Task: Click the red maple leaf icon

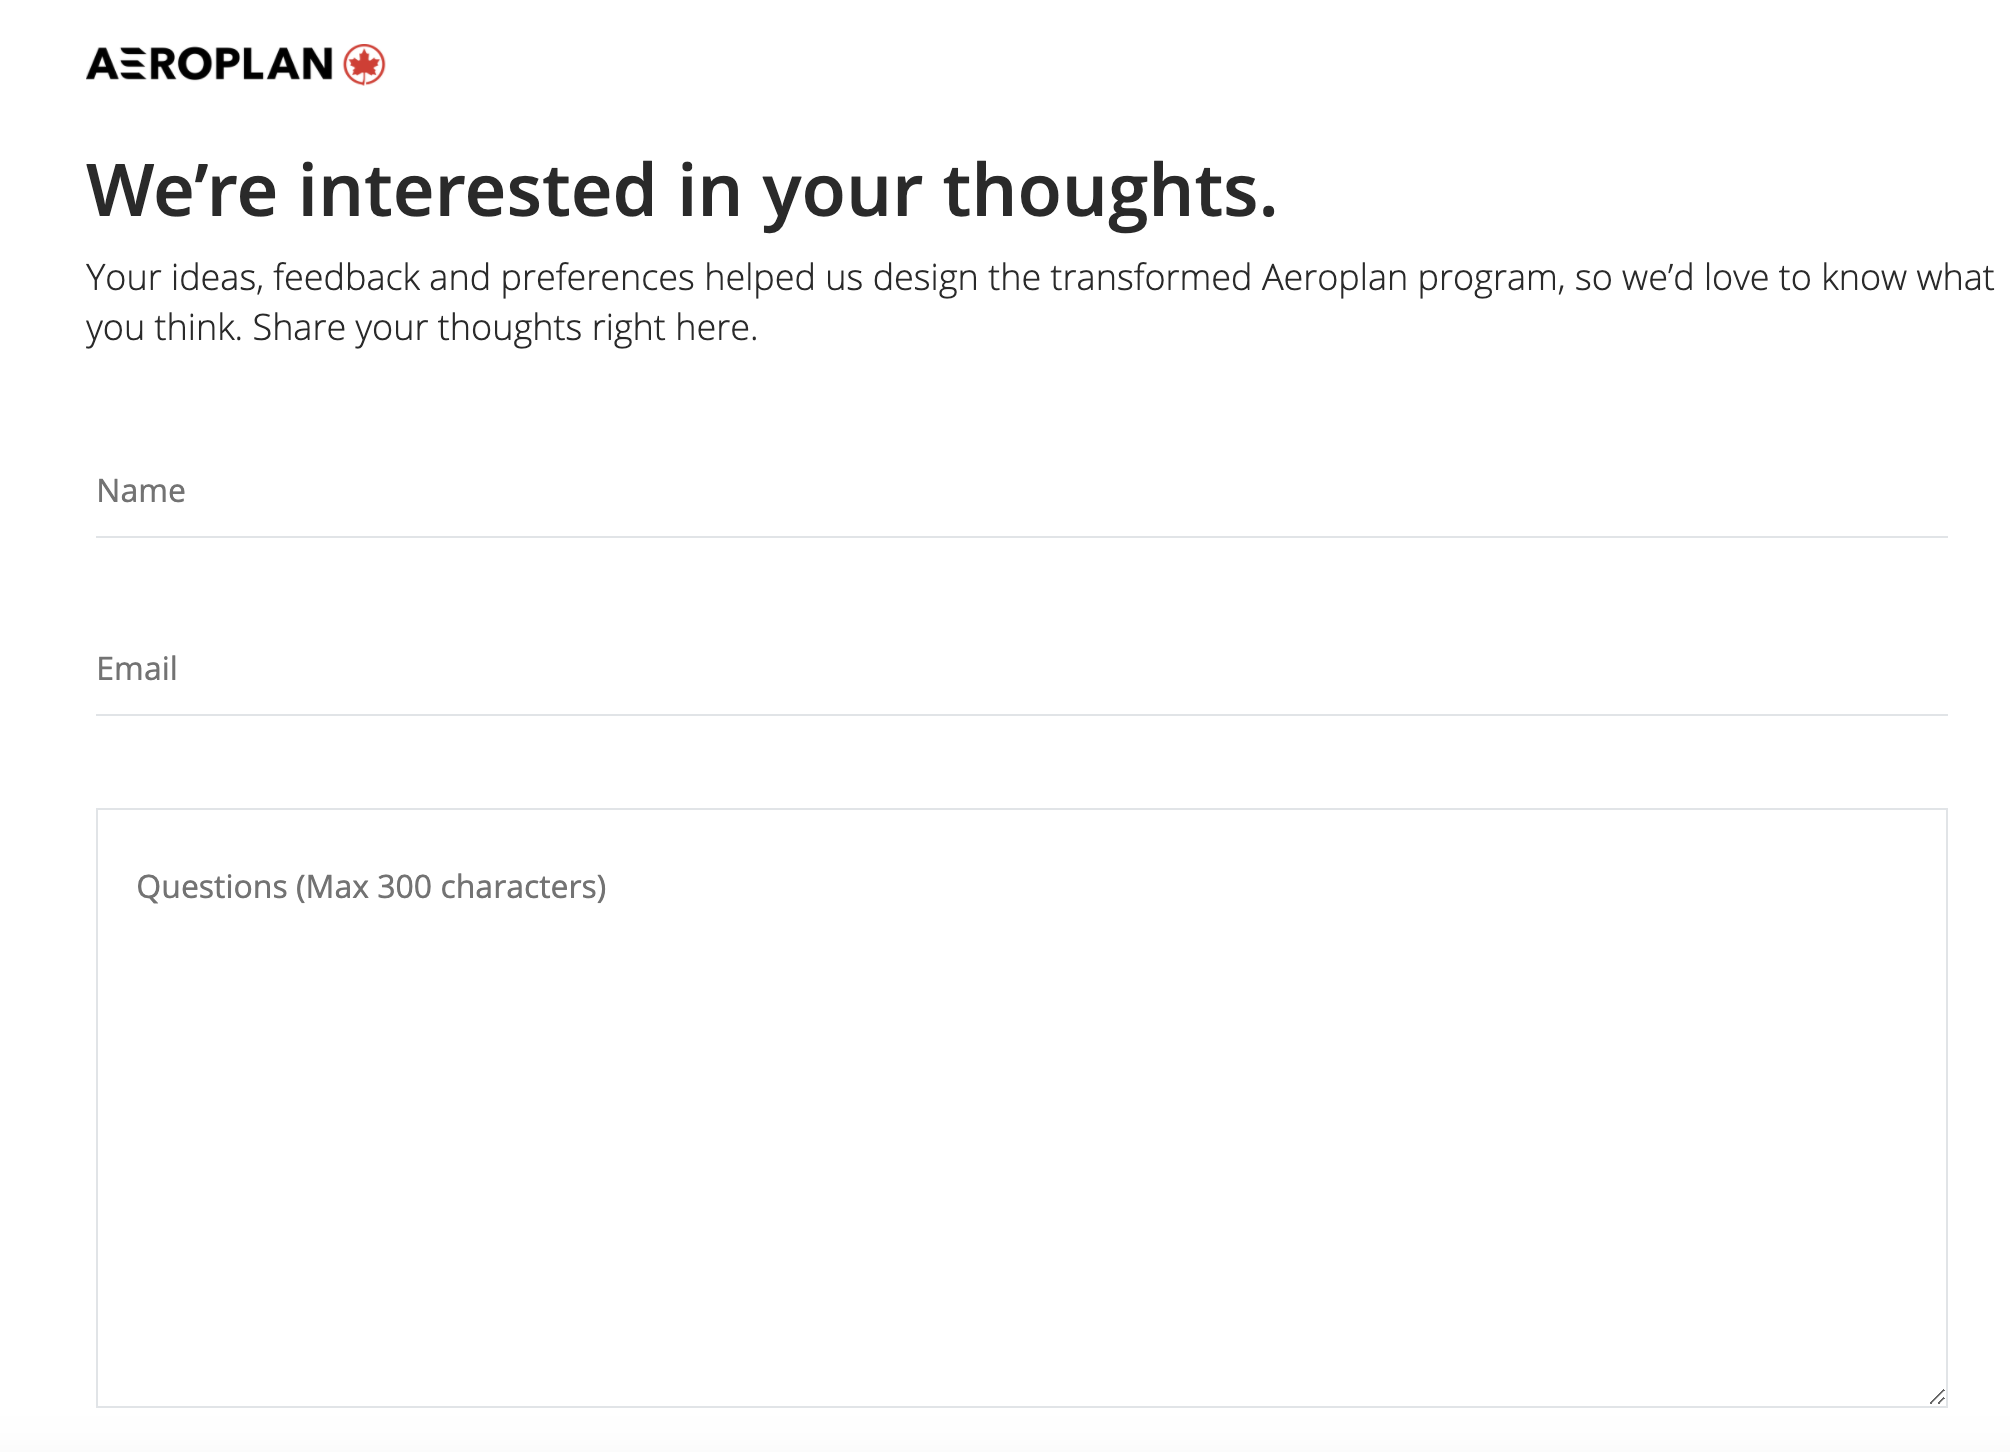Action: (x=364, y=65)
